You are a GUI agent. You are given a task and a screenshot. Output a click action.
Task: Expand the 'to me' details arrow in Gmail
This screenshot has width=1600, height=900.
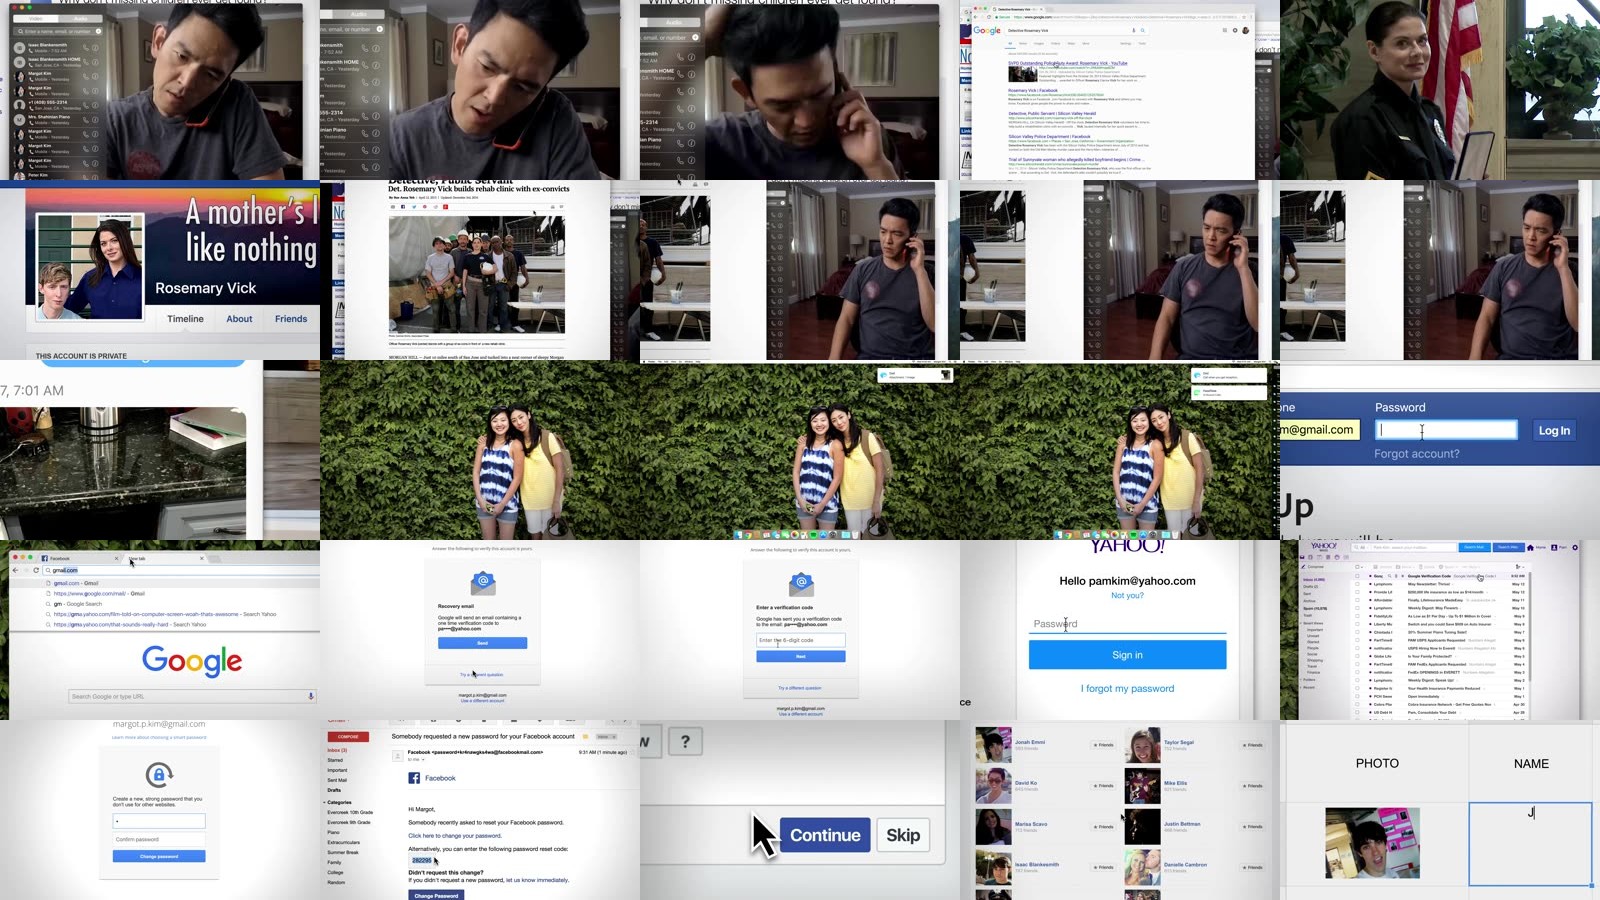point(423,760)
